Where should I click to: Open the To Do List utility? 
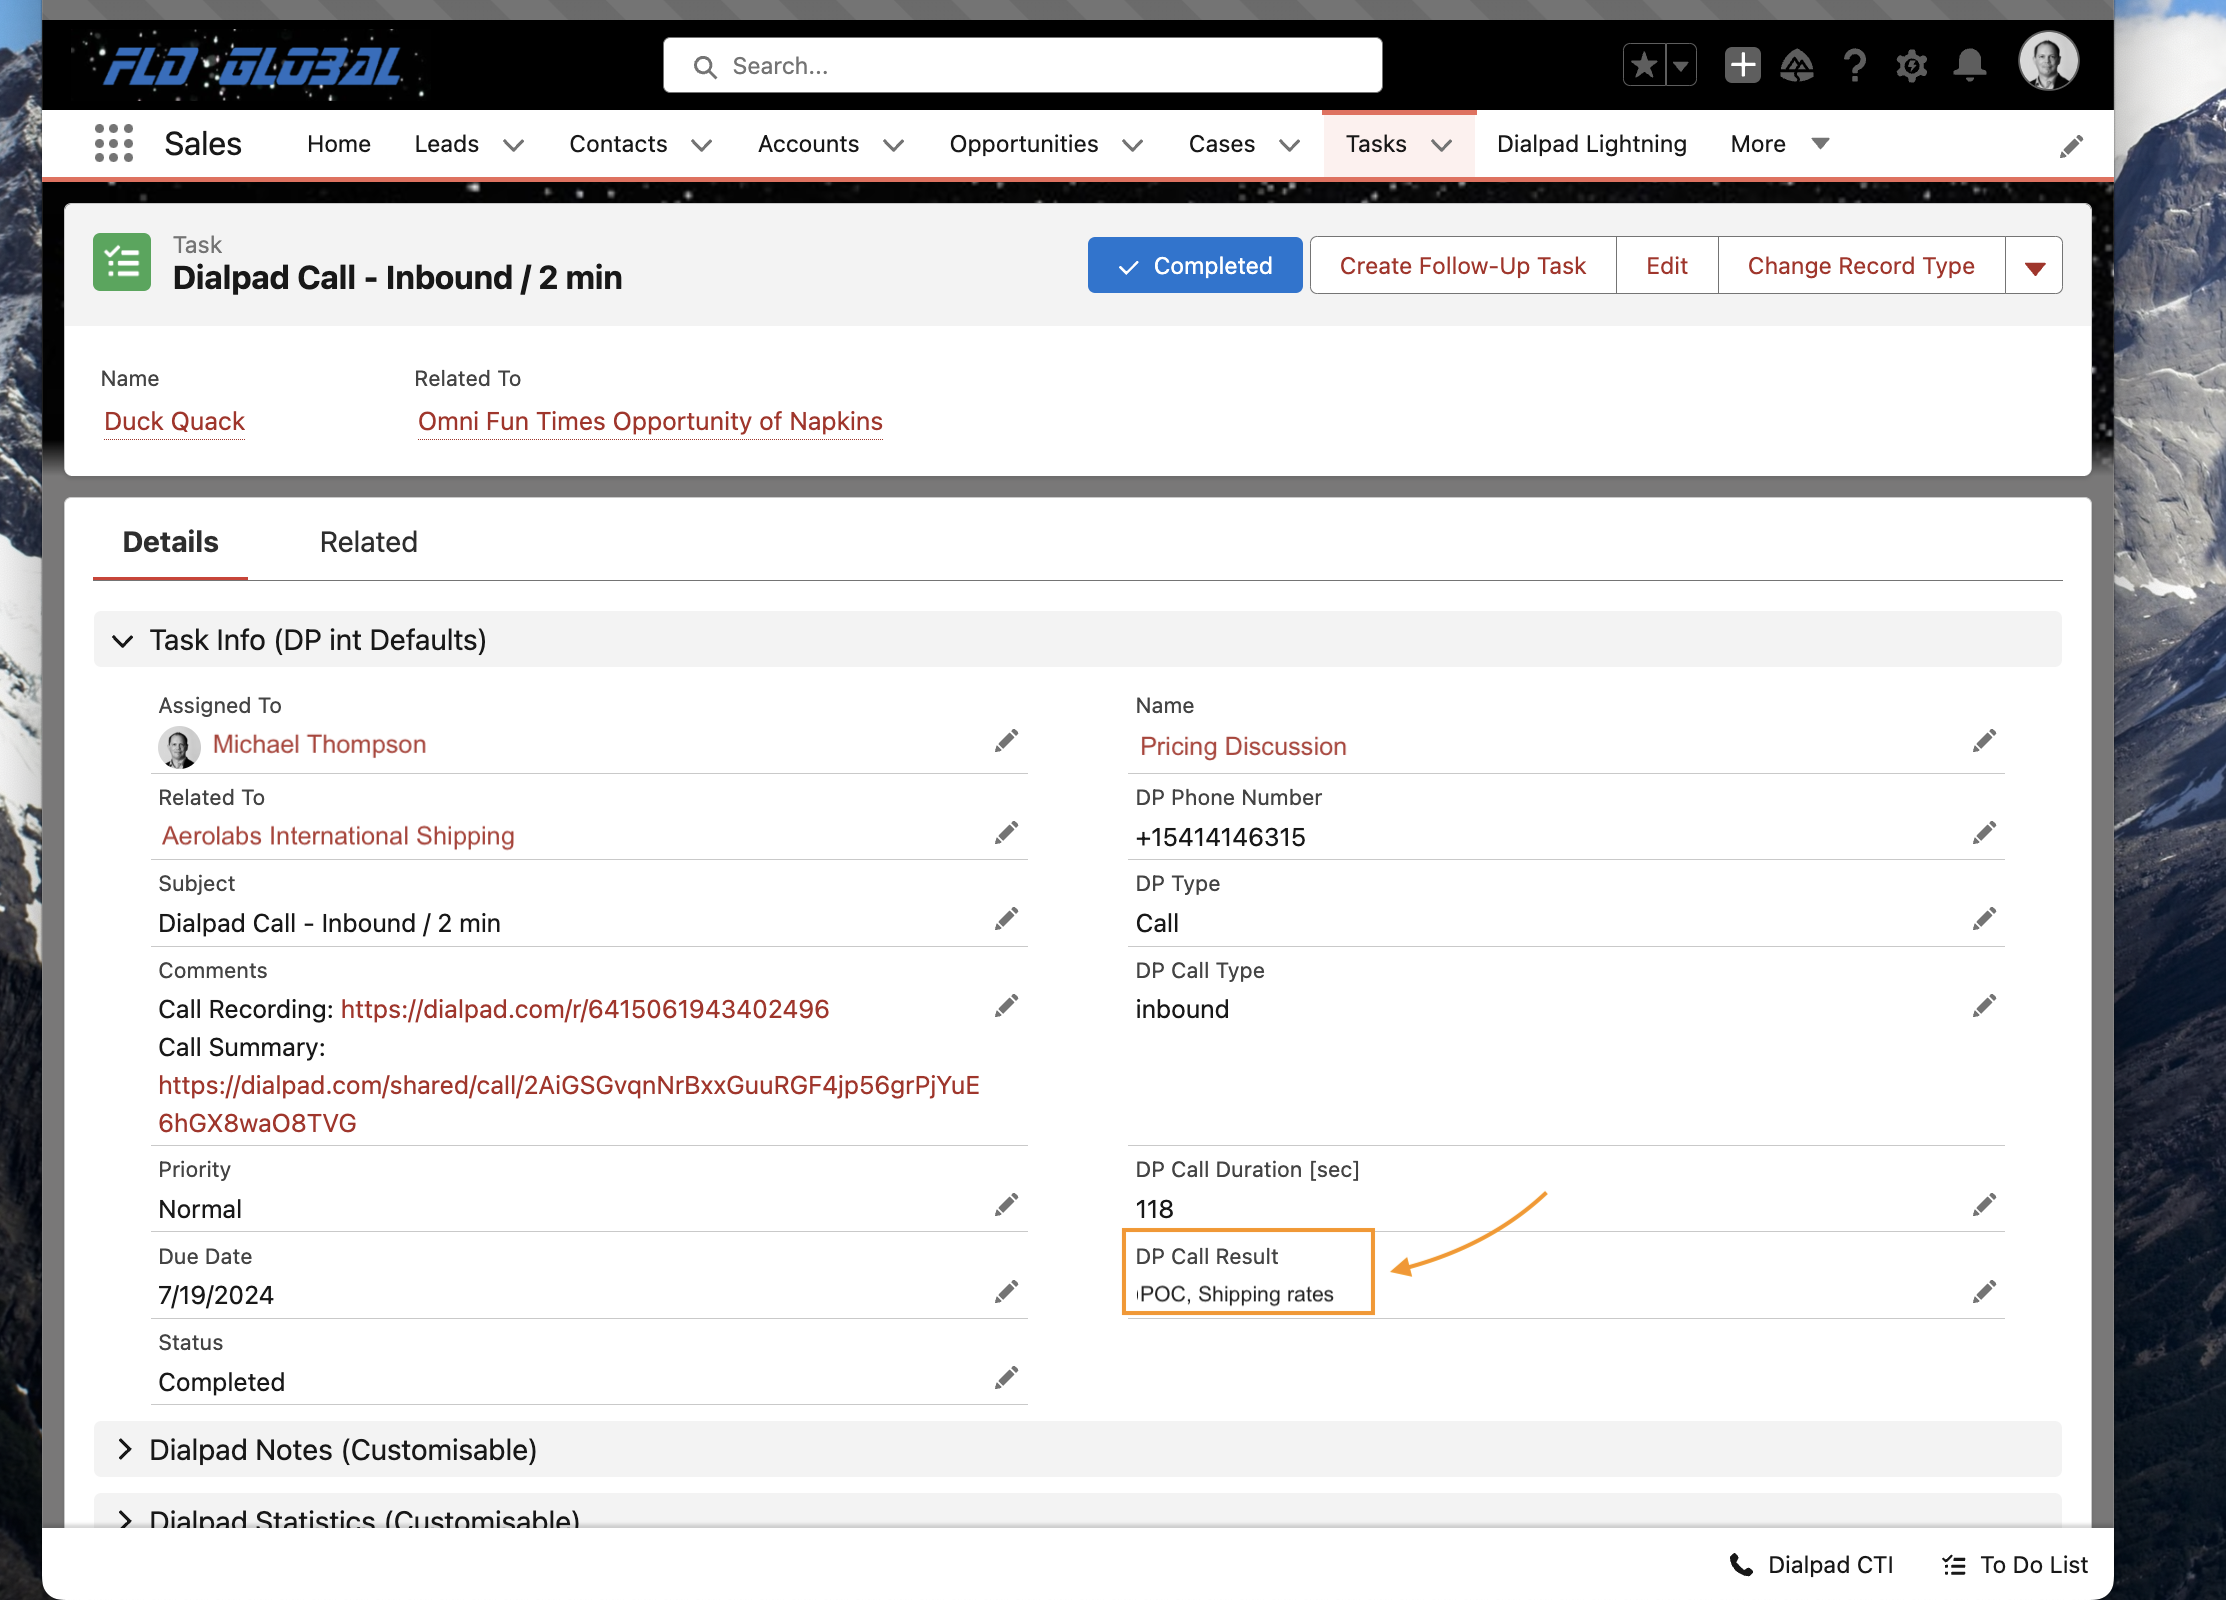tap(2015, 1565)
